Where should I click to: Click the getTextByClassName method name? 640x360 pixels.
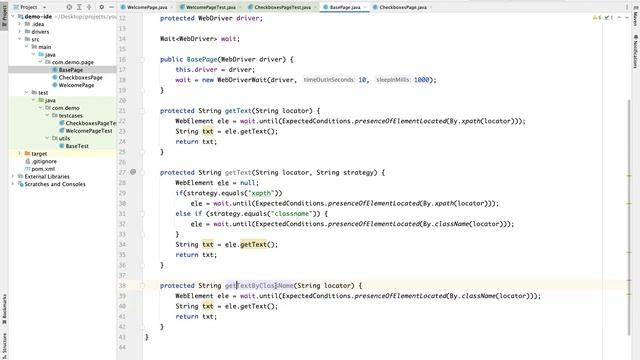[259, 285]
